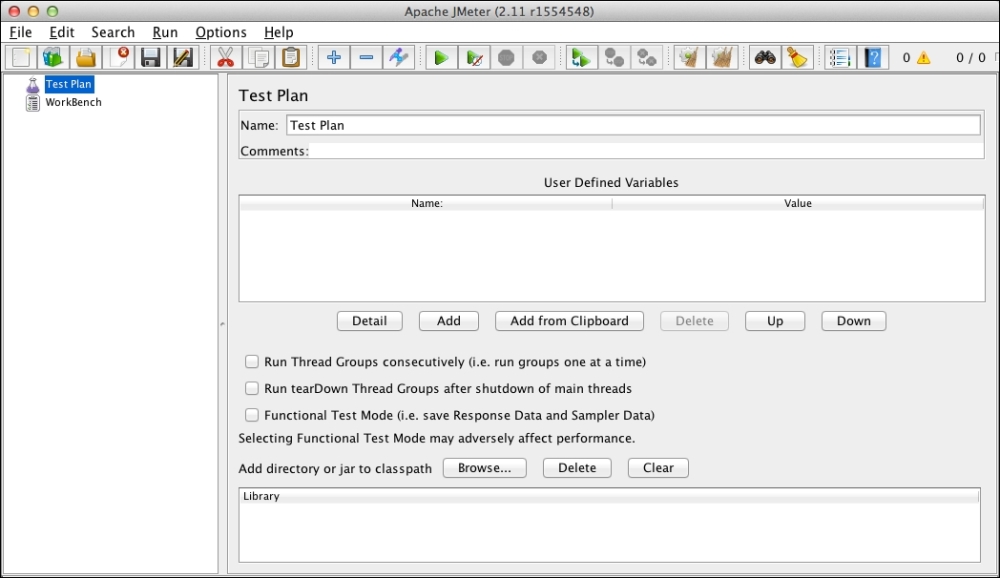Click the Down button
The width and height of the screenshot is (1000, 578).
point(854,321)
